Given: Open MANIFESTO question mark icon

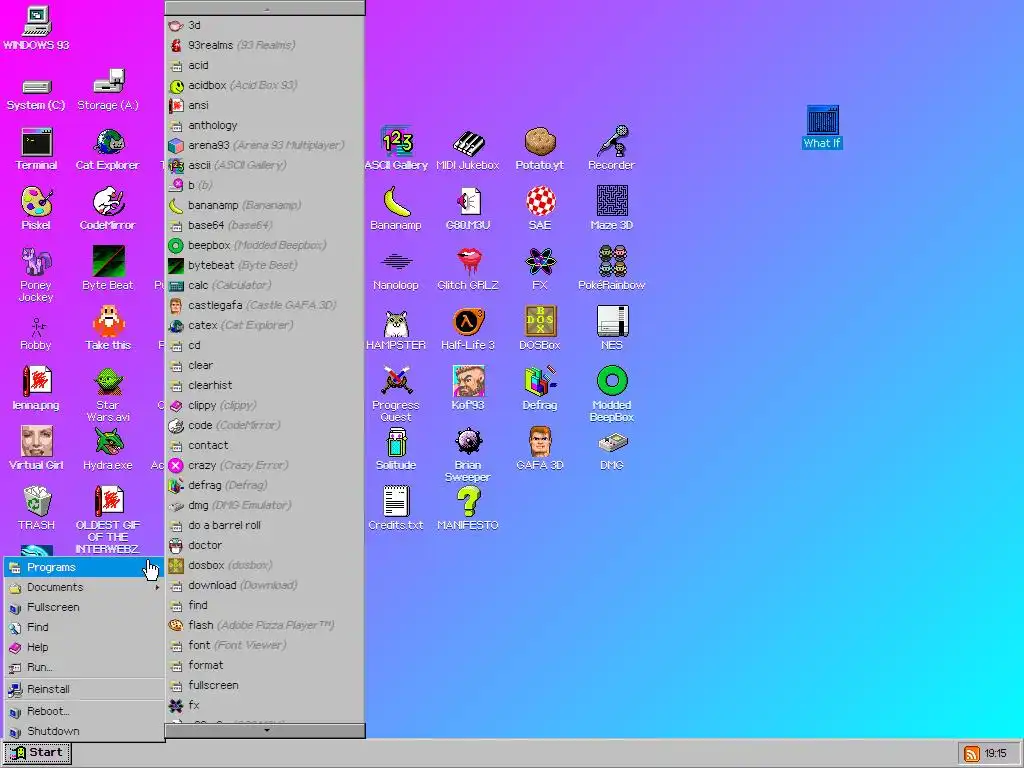Looking at the screenshot, I should [x=468, y=509].
